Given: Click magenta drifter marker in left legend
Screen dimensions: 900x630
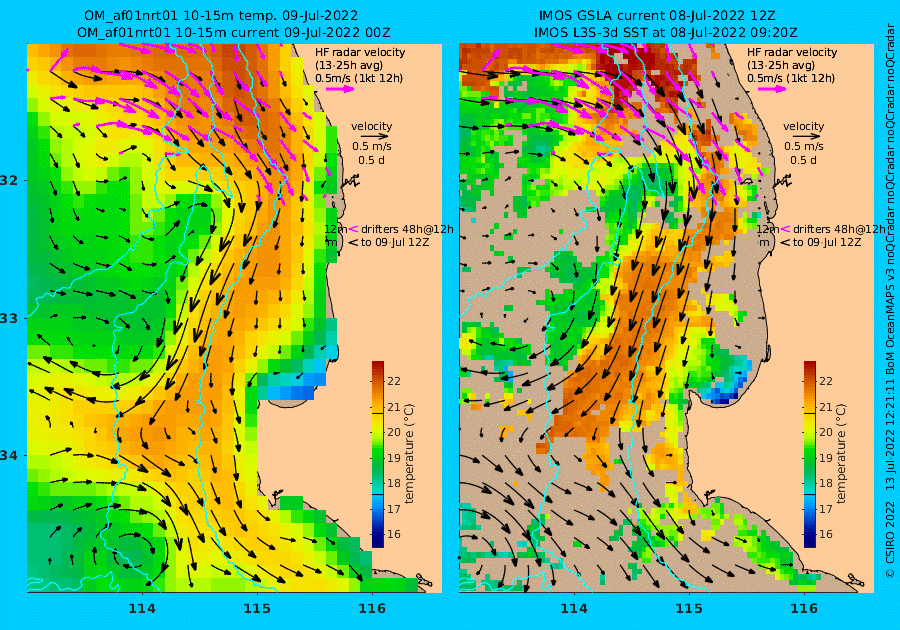Looking at the screenshot, I should click(x=353, y=230).
